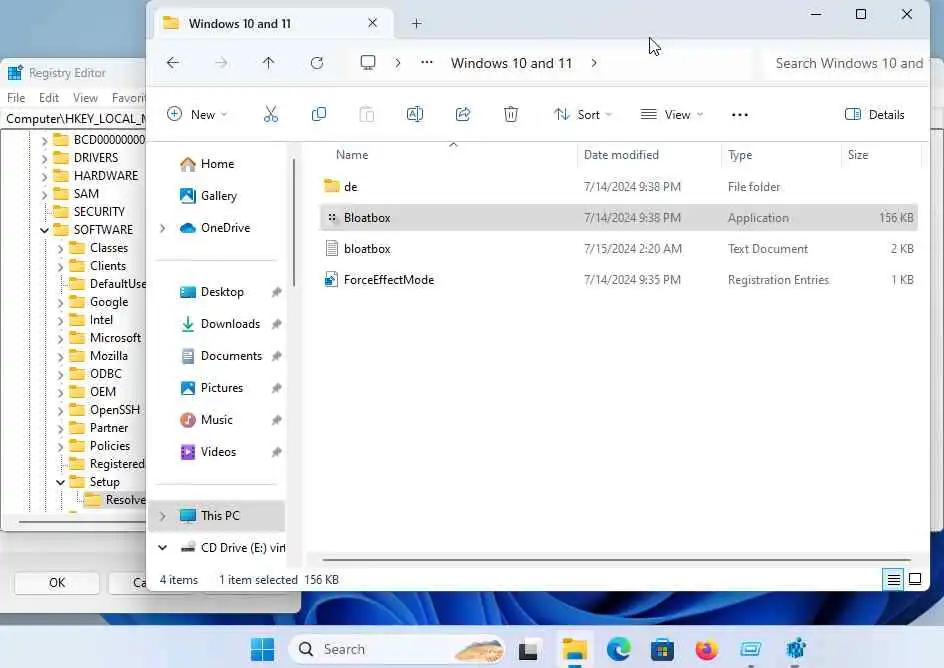Click Registry Editor icon on the taskbar
Screen dimensions: 944x668
(x=796, y=649)
